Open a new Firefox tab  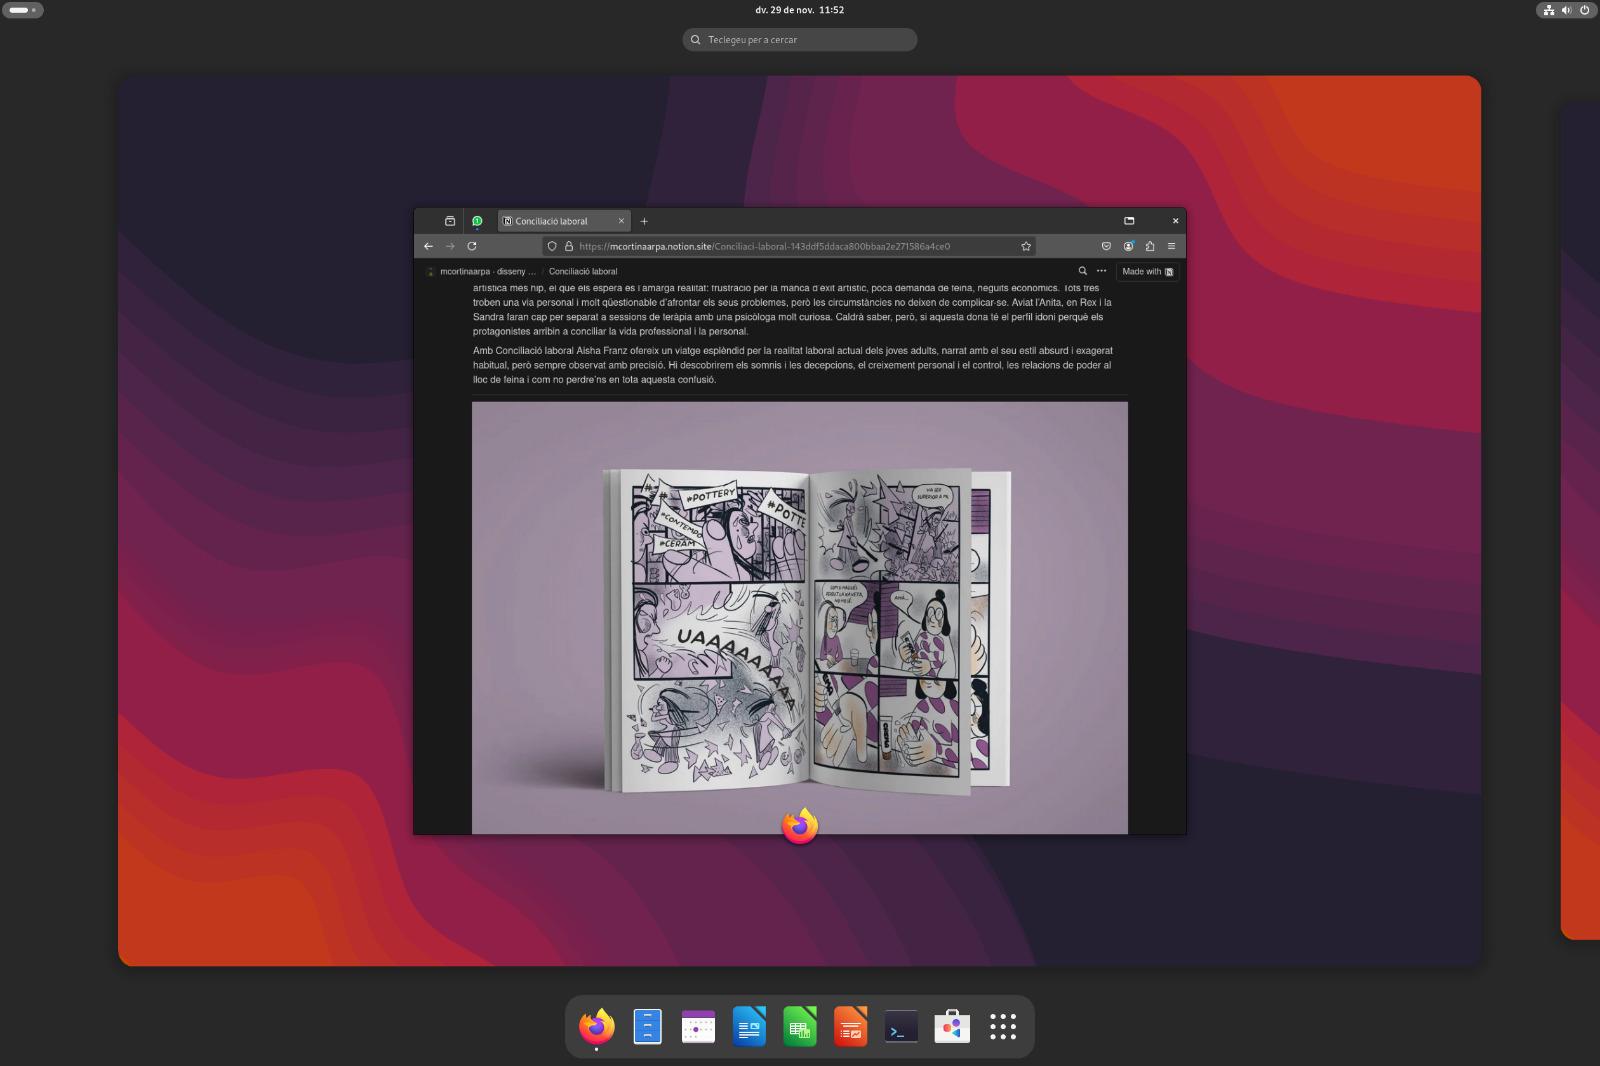click(644, 221)
